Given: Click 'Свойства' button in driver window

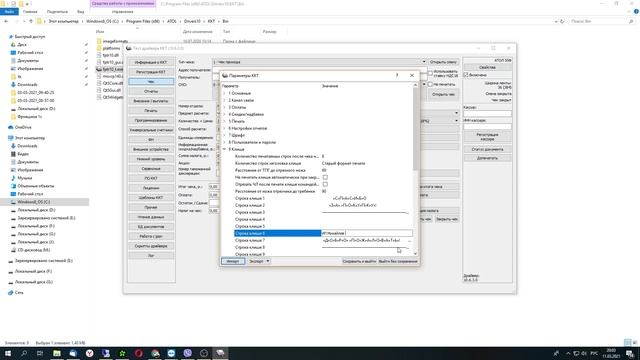Looking at the screenshot, I should point(487,67).
